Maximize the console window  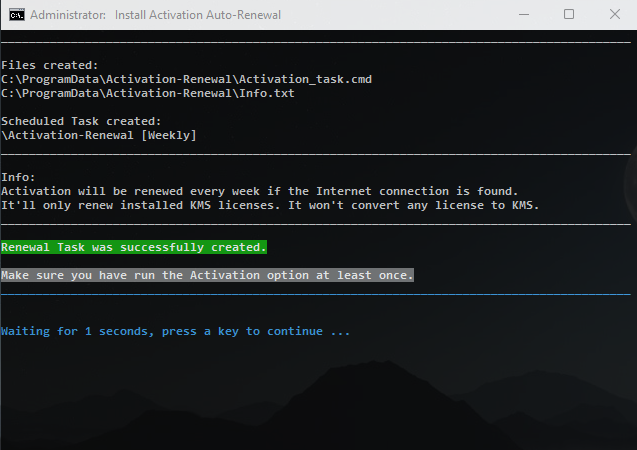point(569,15)
